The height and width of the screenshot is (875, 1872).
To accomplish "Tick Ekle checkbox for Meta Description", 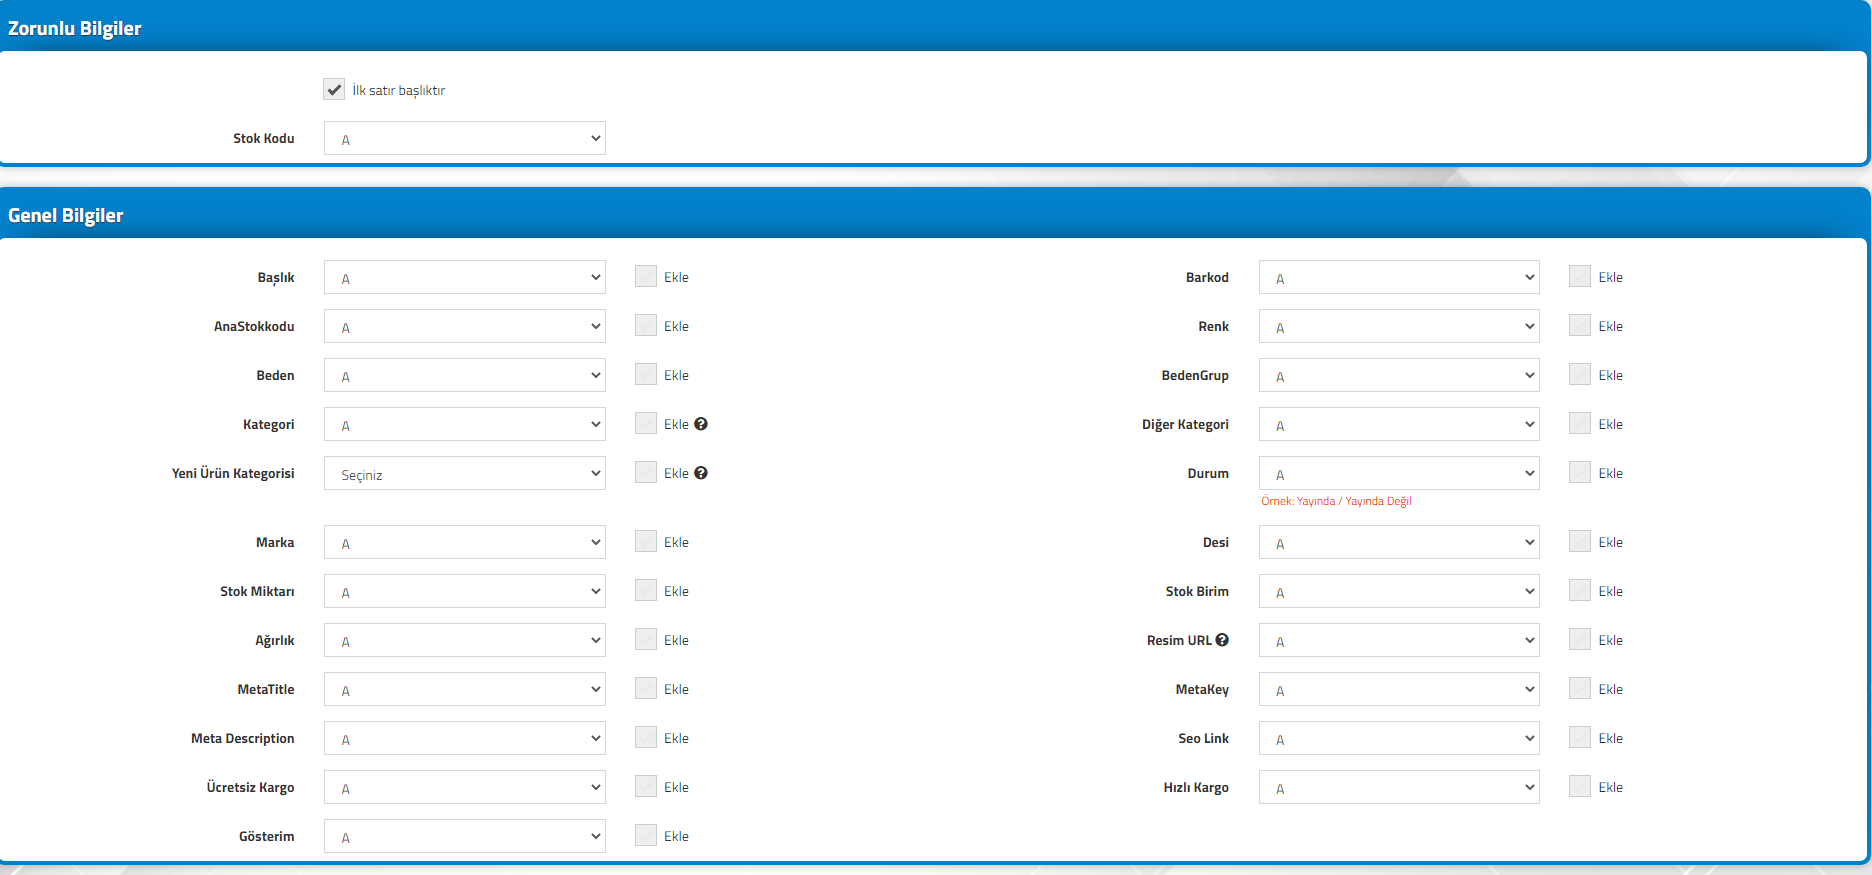I will pyautogui.click(x=646, y=737).
